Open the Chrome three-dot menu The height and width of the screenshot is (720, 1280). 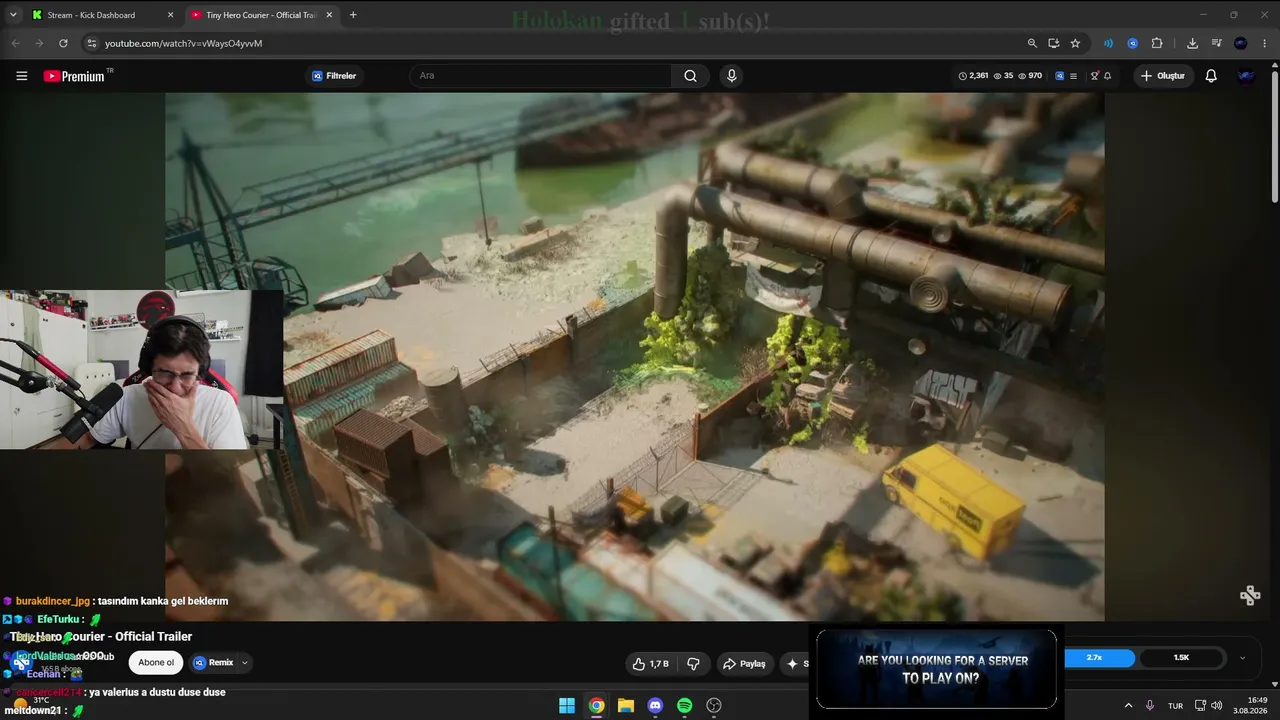[x=1265, y=43]
